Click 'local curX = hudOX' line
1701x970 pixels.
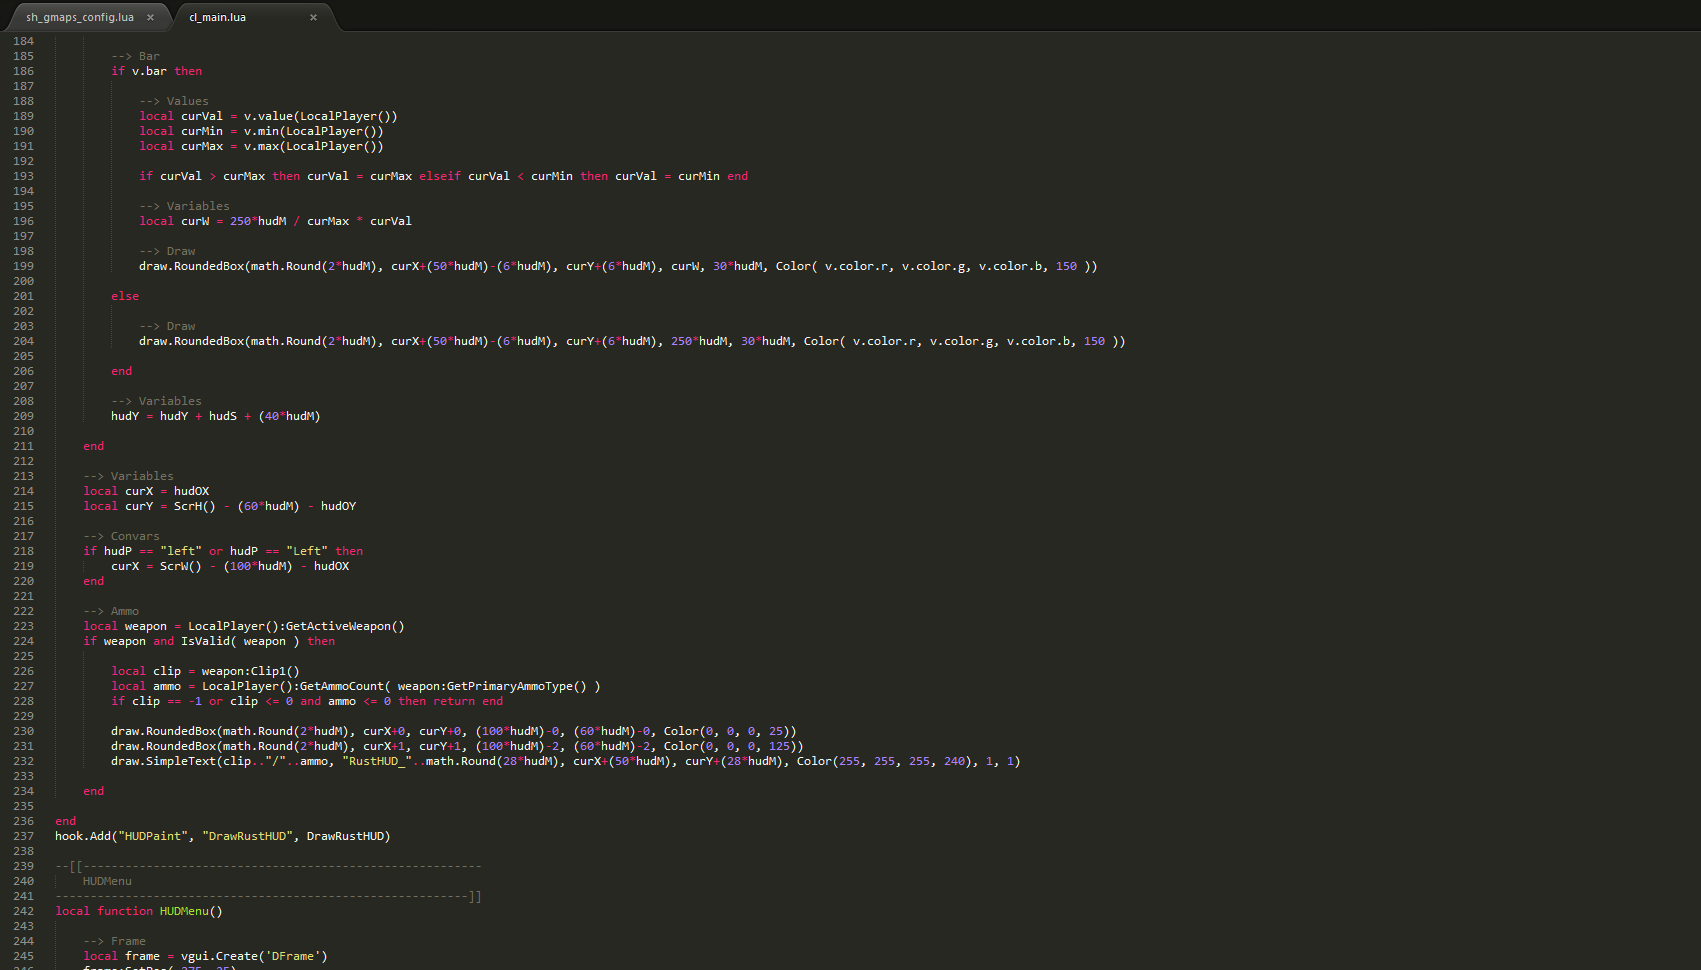coord(146,491)
